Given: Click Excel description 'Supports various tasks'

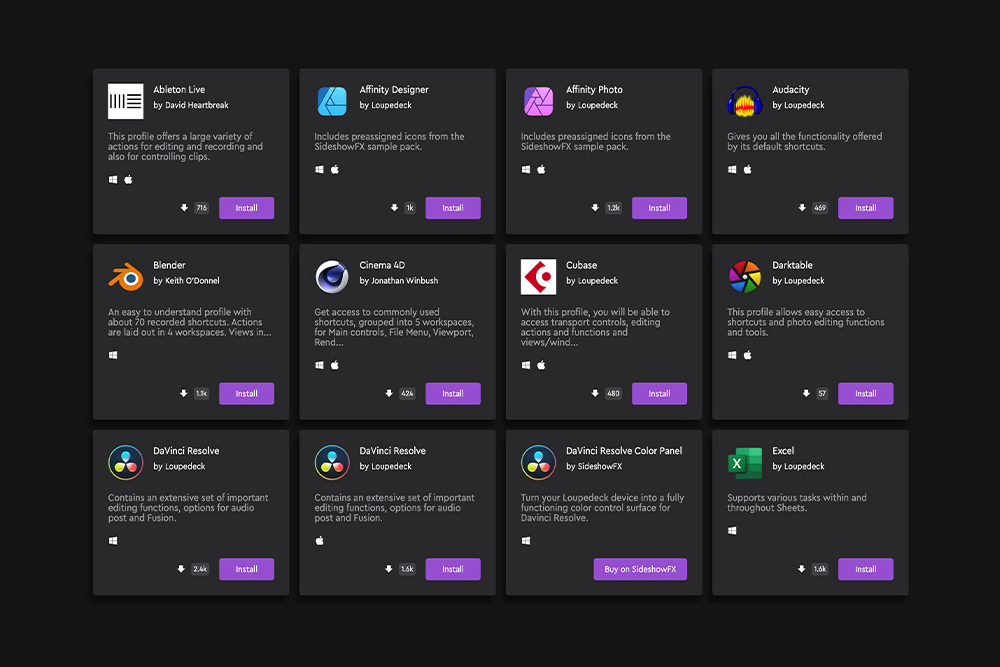Looking at the screenshot, I should click(797, 502).
